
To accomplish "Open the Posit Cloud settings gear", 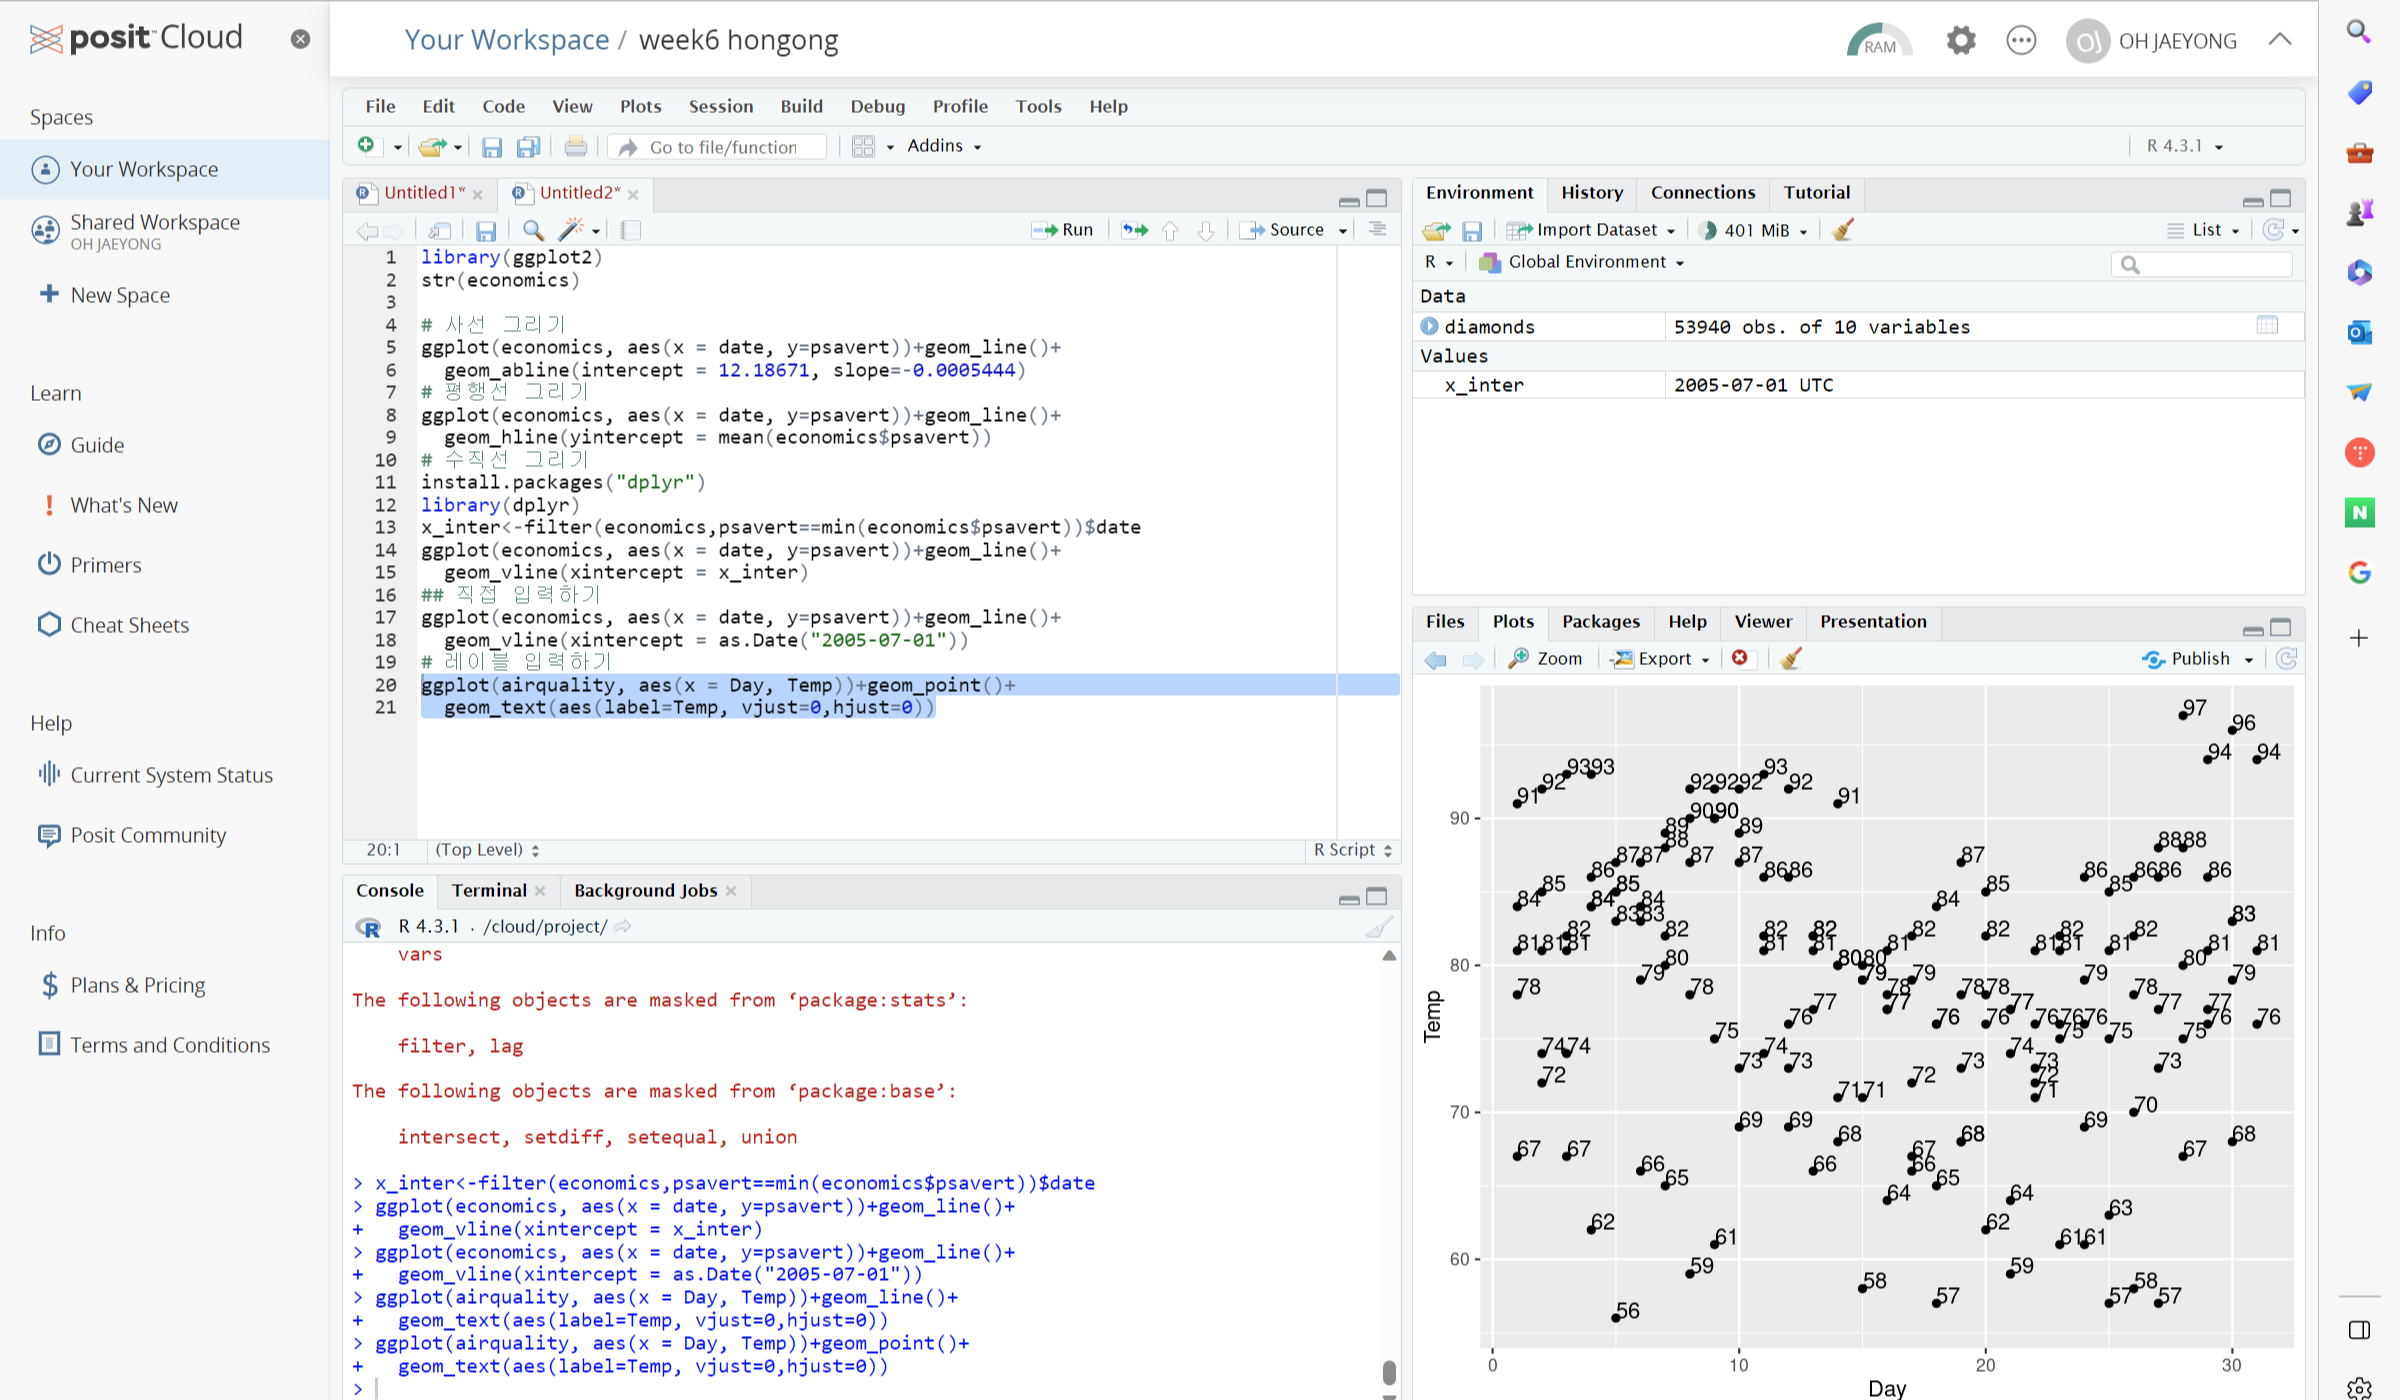I will pos(1960,41).
